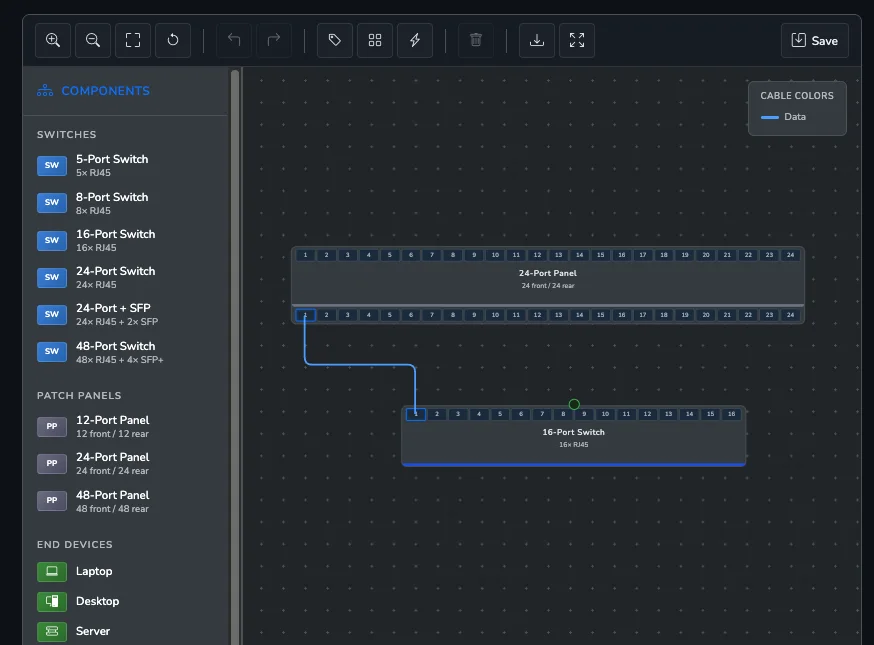Click the green handle above 16-Port Switch

pyautogui.click(x=574, y=404)
